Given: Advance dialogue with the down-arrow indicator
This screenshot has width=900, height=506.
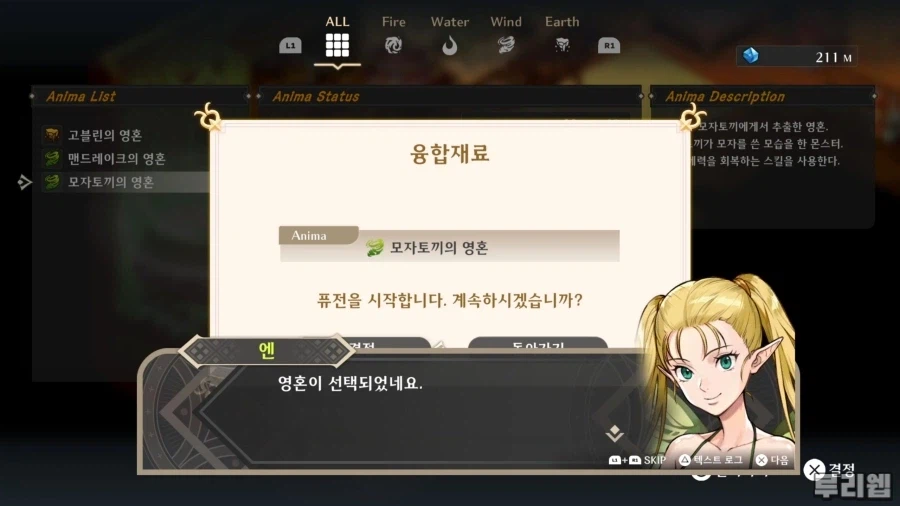Looking at the screenshot, I should [x=615, y=433].
